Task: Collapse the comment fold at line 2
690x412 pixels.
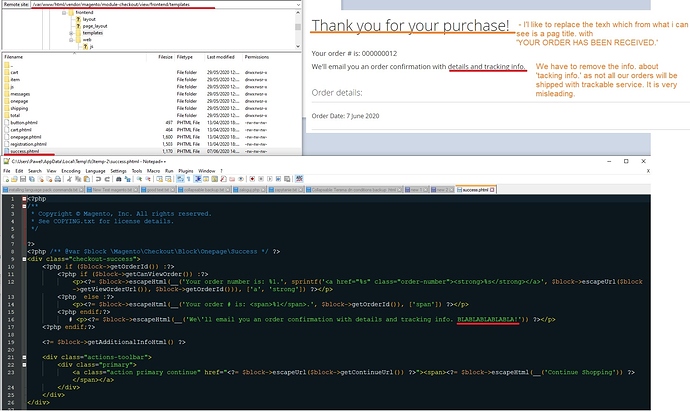Action: click(24, 206)
